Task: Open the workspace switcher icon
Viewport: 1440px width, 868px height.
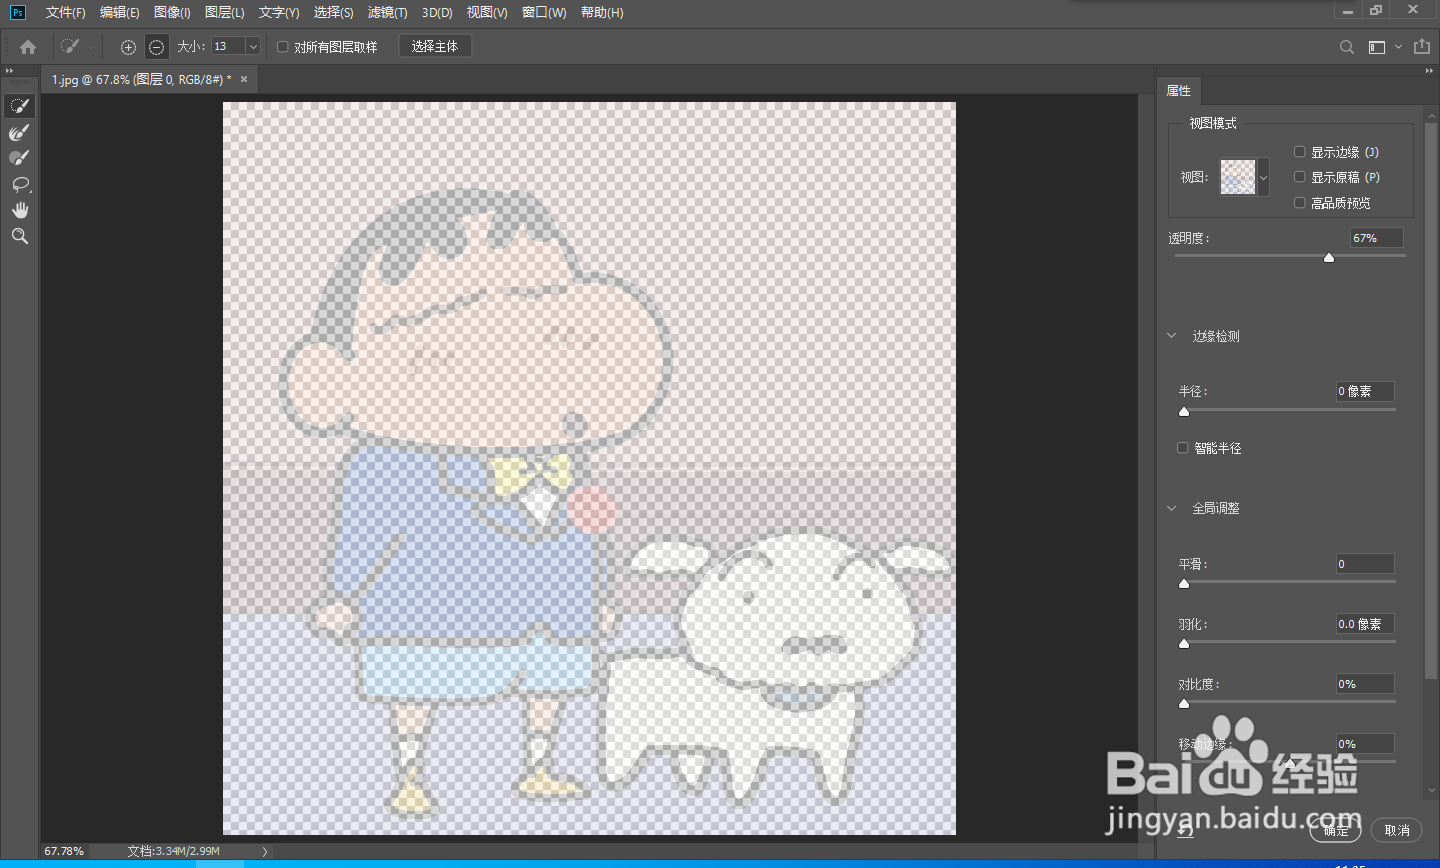Action: 1377,47
